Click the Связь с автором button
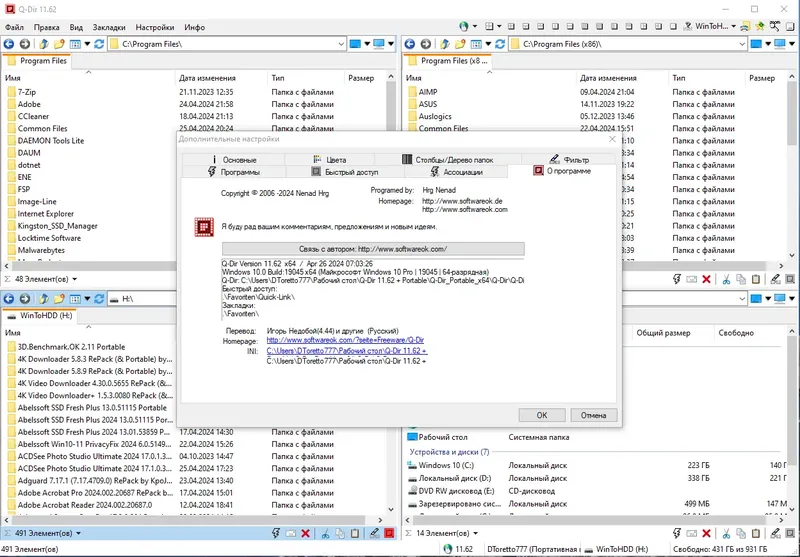The image size is (800, 557). point(373,249)
